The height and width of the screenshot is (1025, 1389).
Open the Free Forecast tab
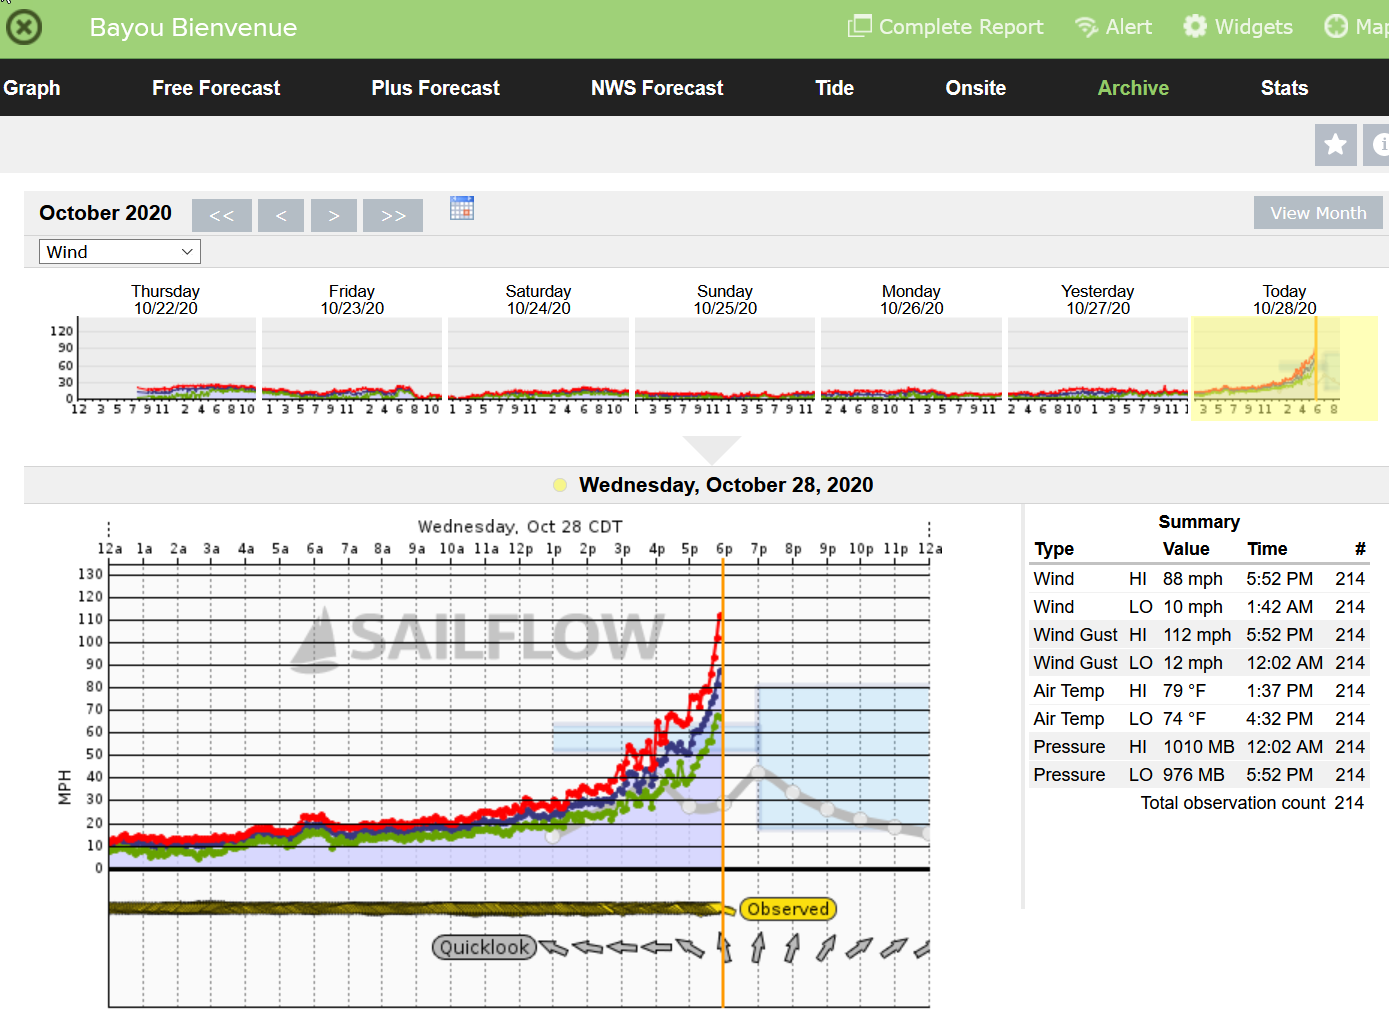[216, 88]
